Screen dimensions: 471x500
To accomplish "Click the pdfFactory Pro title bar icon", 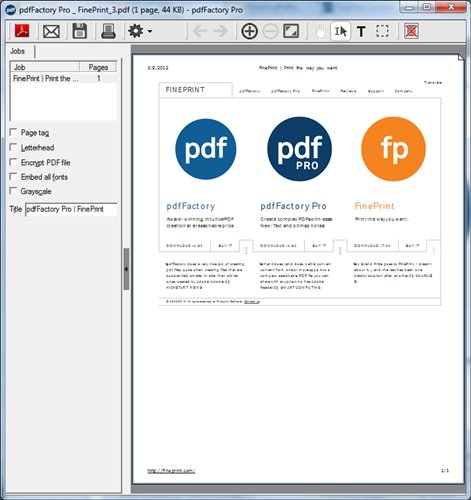I will click(x=11, y=10).
